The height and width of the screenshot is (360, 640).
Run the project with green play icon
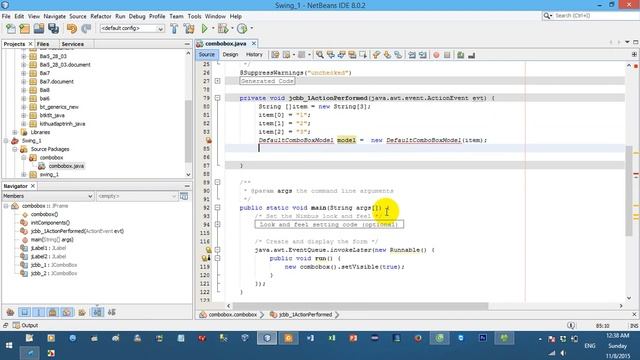pos(204,29)
